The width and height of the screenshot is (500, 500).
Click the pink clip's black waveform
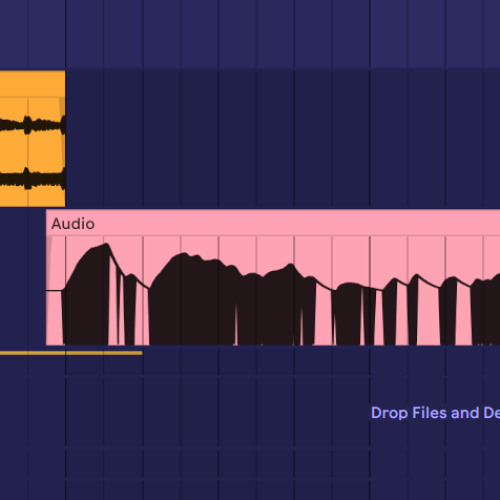[273, 294]
